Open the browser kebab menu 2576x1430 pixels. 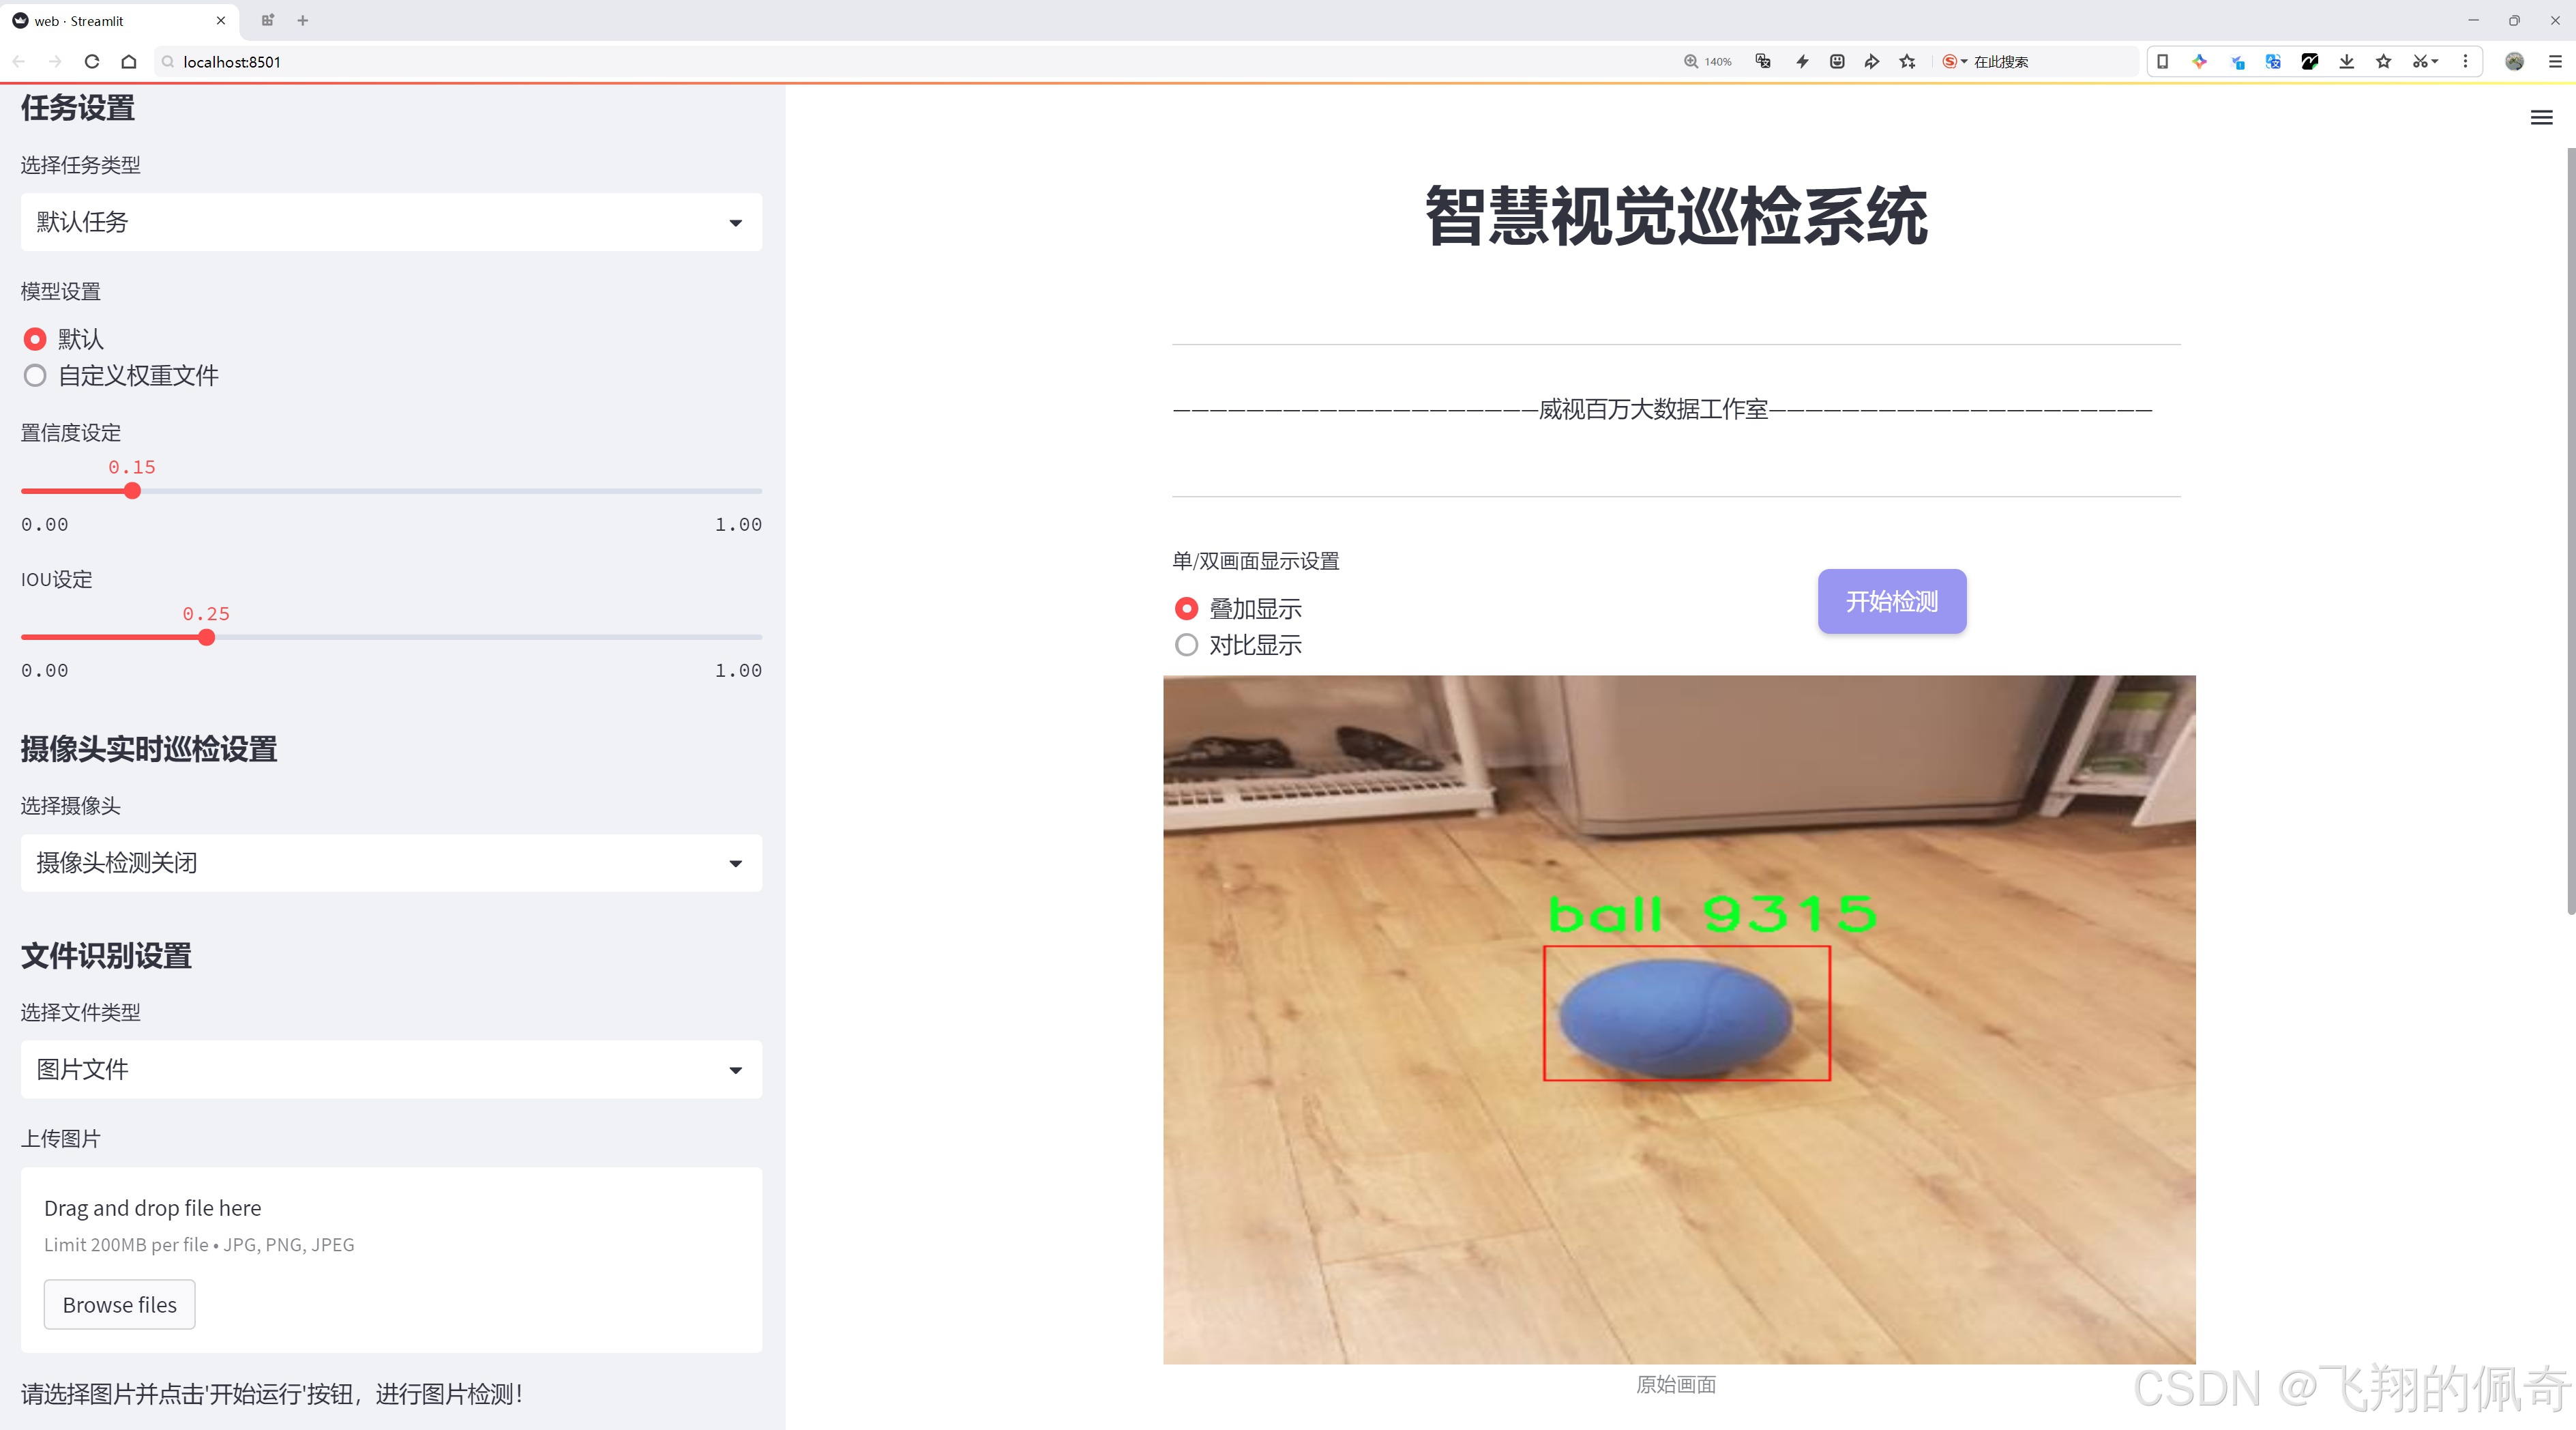coord(2466,61)
